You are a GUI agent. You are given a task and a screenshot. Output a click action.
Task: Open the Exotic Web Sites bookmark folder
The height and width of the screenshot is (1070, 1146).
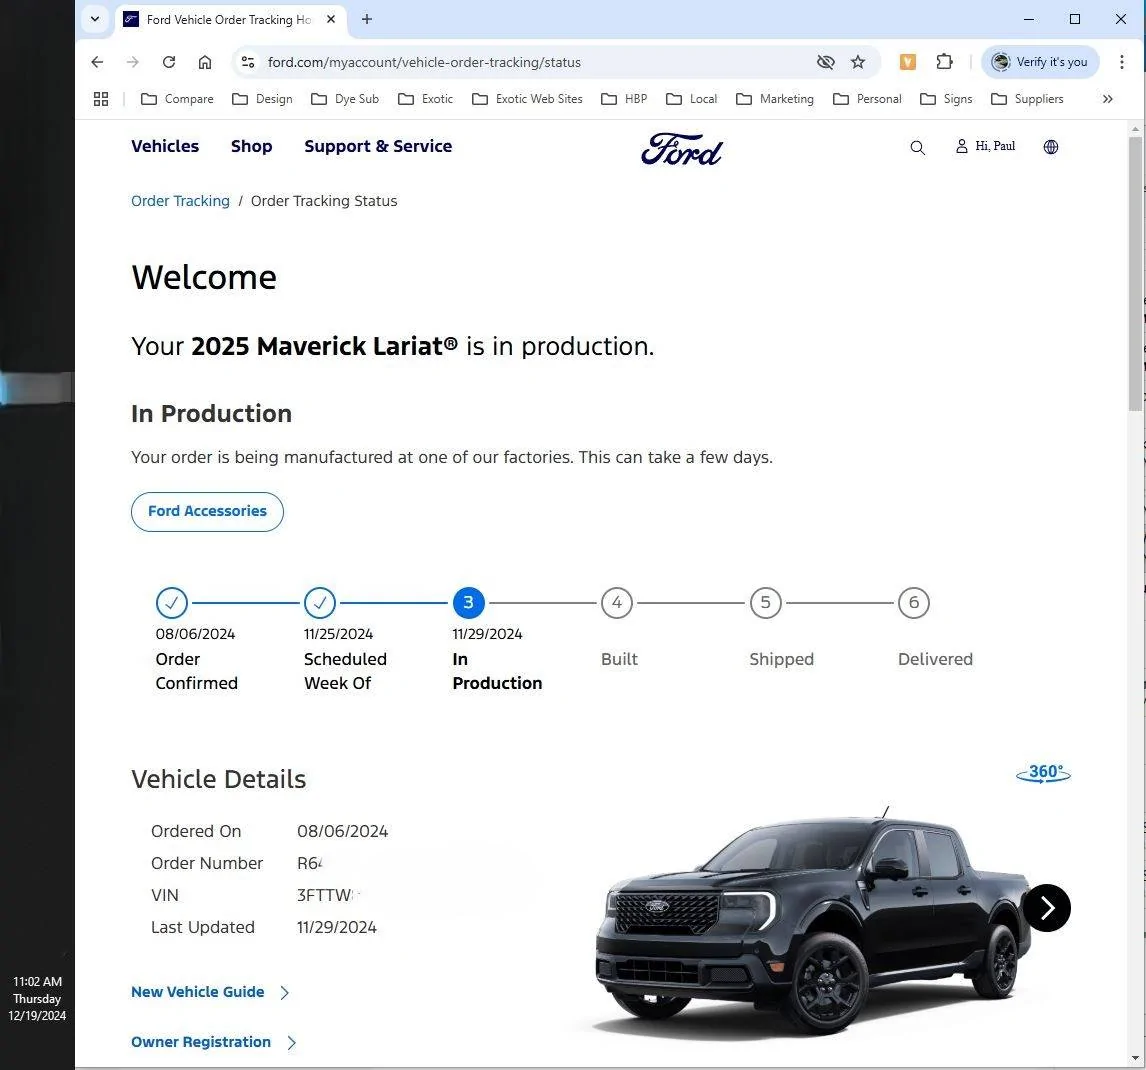(527, 99)
